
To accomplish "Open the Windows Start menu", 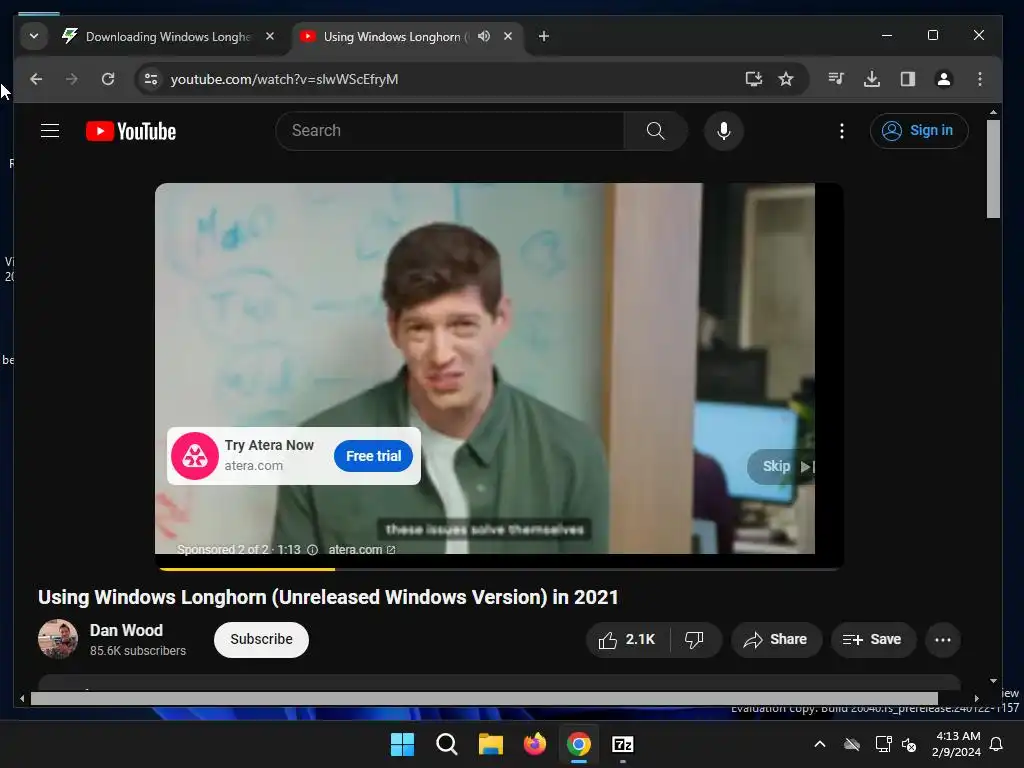I will point(402,744).
